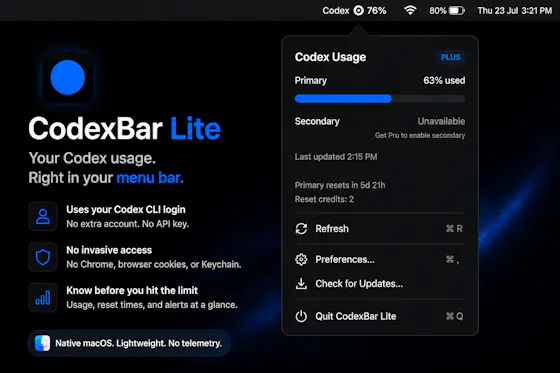Click the "Get Pro to enable secondary" text
This screenshot has width=560, height=373.
coord(420,135)
